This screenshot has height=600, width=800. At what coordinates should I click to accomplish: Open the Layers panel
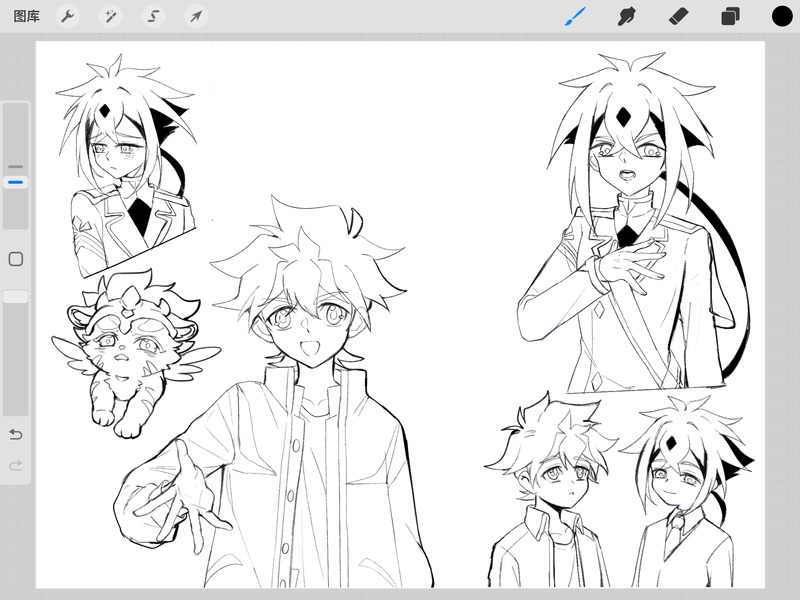point(730,16)
